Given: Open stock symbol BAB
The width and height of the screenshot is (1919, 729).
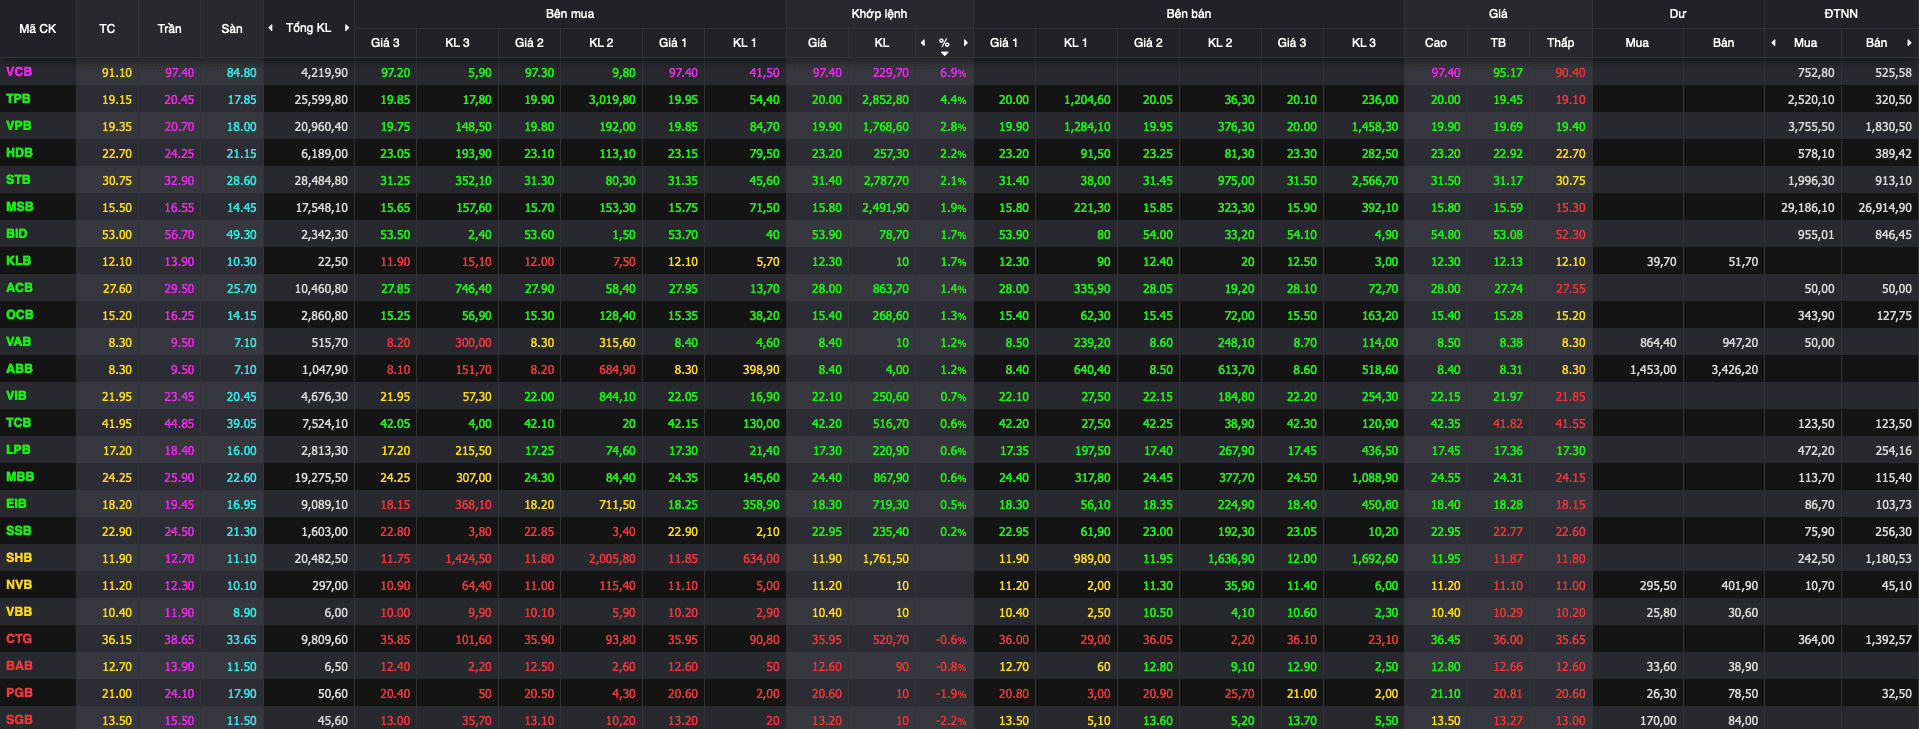Looking at the screenshot, I should coord(19,666).
